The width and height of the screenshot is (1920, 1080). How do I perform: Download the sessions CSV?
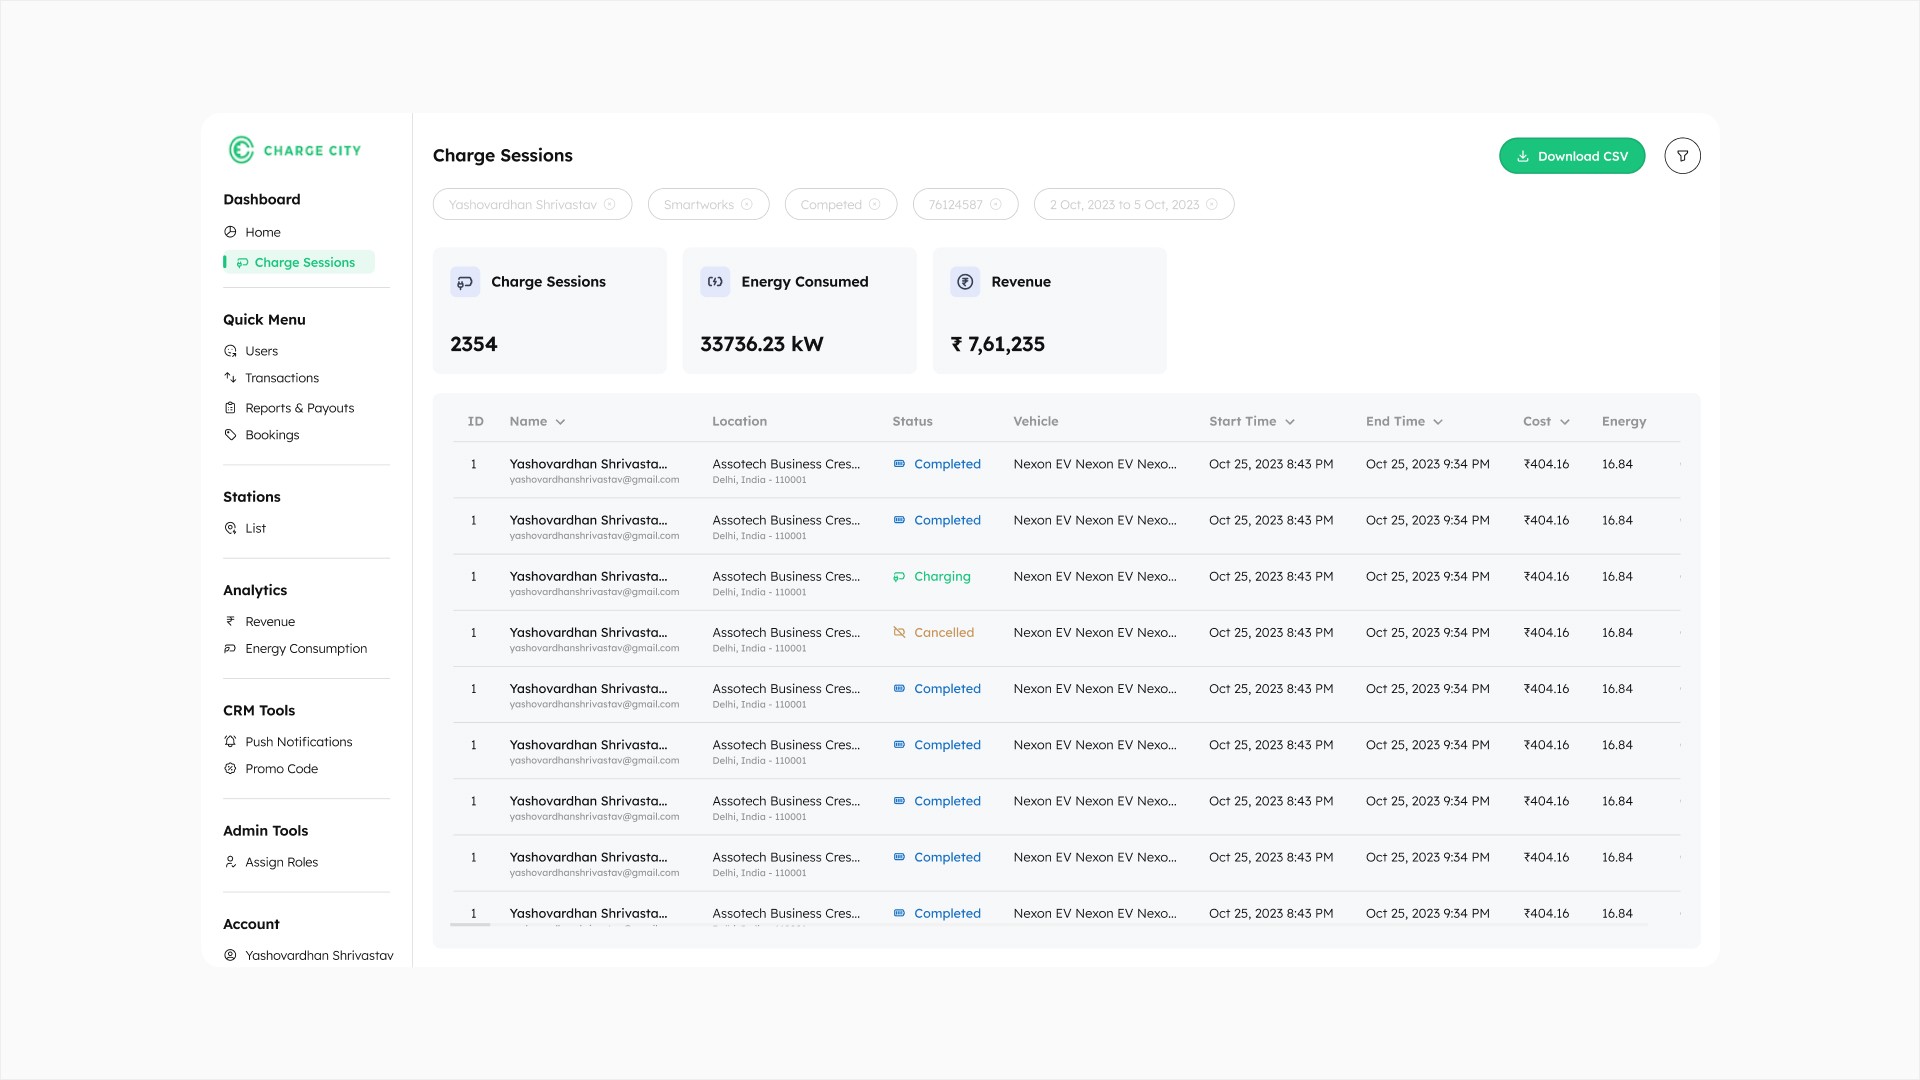[1571, 156]
